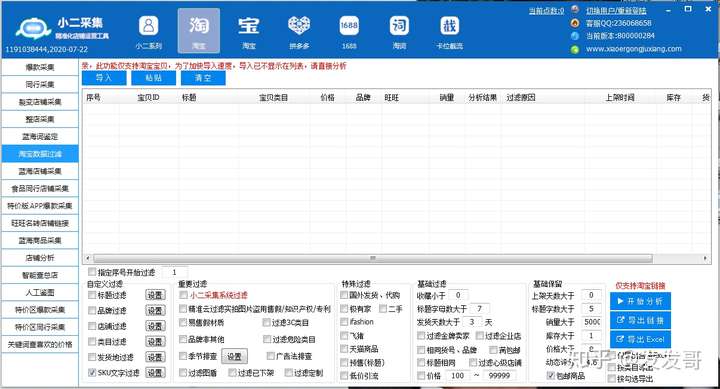Click the 小二采集 robot logo
Image resolution: width=720 pixels, height=389 pixels.
(33, 28)
